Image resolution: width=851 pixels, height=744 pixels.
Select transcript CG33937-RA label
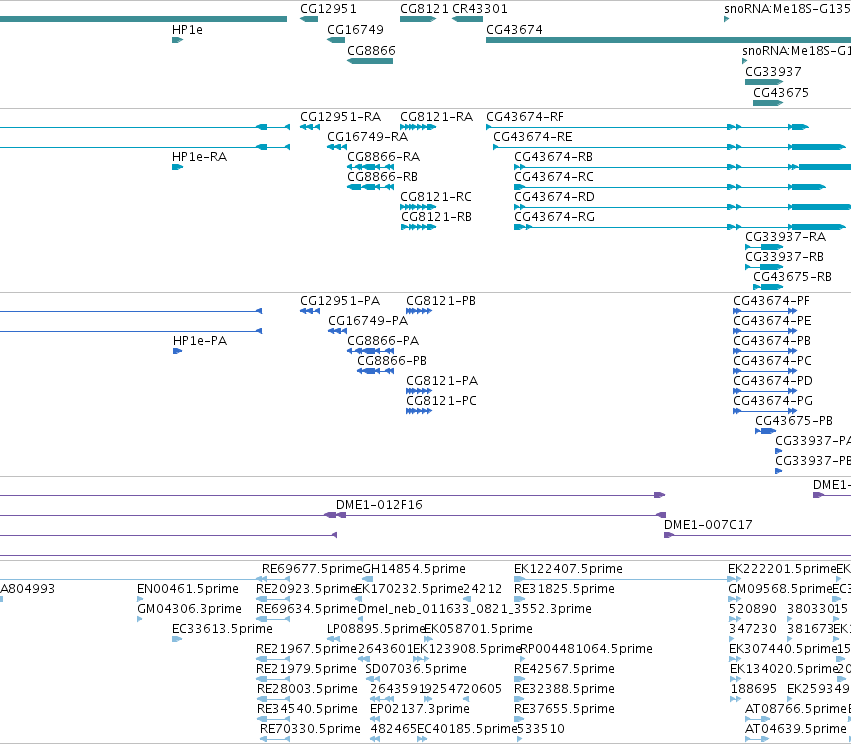(785, 237)
